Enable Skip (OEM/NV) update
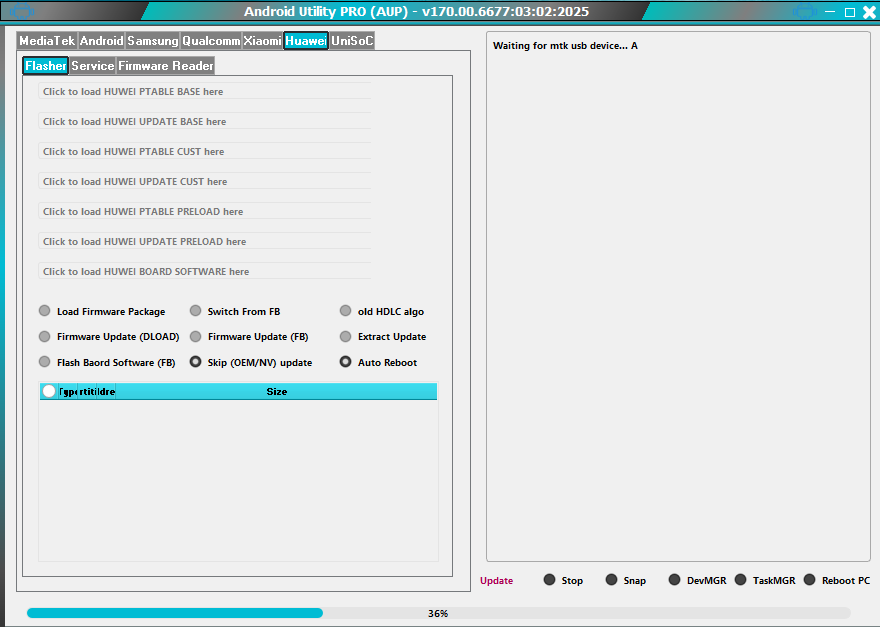This screenshot has height=627, width=880. (x=195, y=361)
